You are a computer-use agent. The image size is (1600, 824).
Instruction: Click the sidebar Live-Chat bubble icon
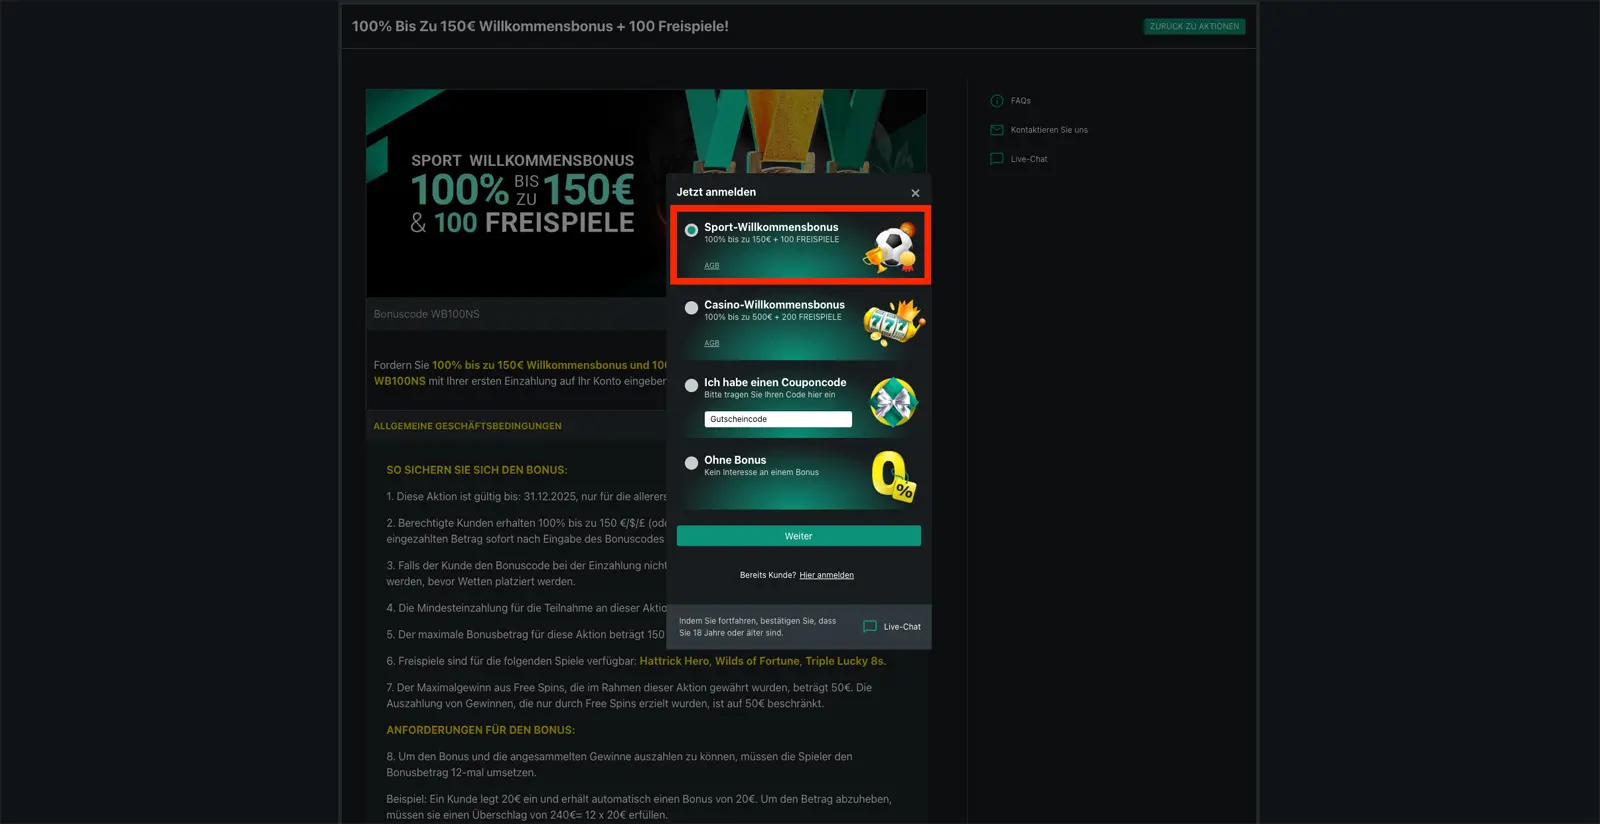(997, 159)
